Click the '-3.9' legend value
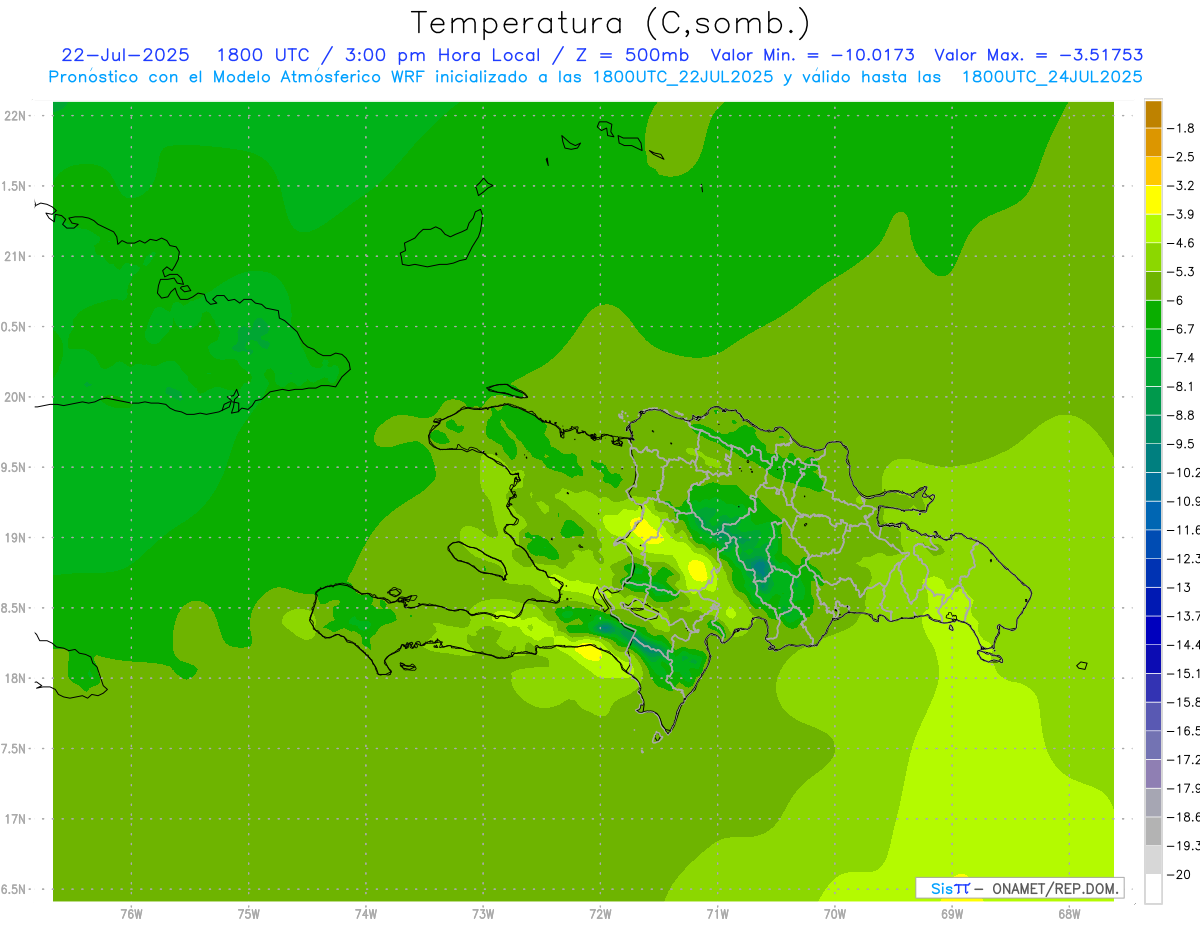The height and width of the screenshot is (927, 1200). pyautogui.click(x=1181, y=214)
